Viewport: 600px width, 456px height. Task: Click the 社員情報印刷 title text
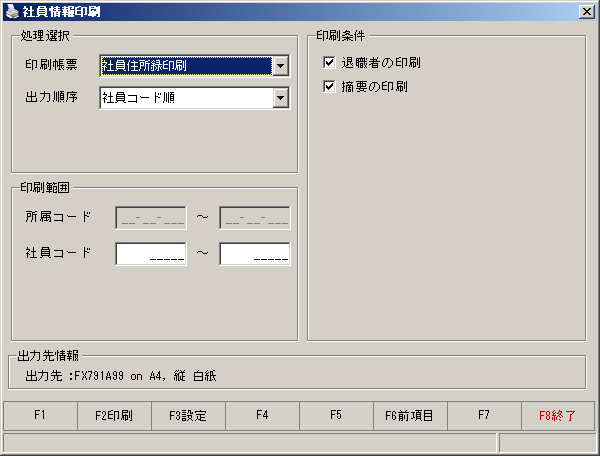(61, 11)
